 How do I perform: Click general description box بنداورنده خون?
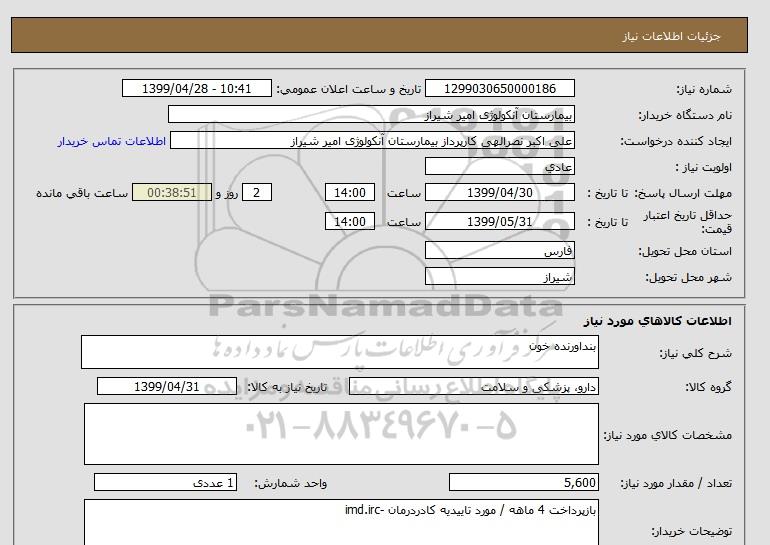click(340, 352)
